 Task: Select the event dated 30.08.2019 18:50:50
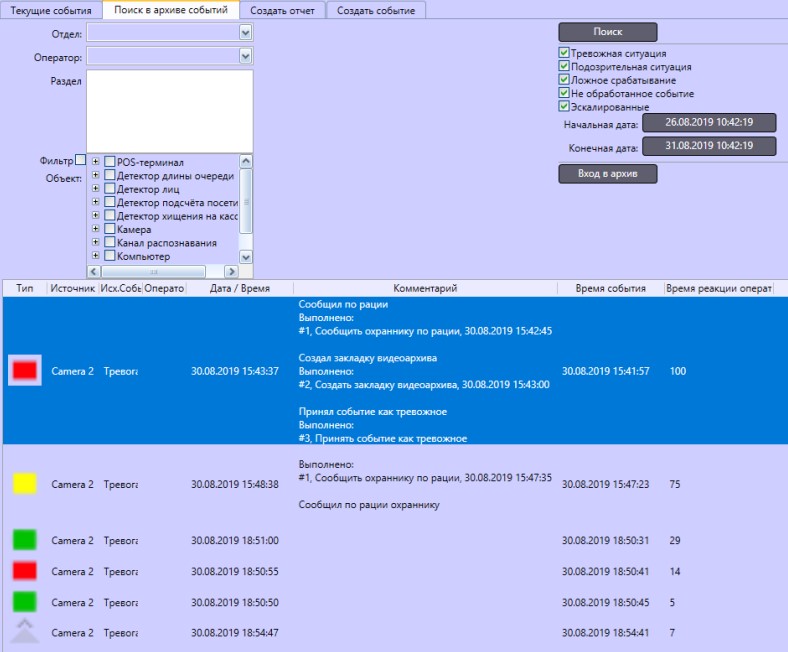(x=395, y=602)
